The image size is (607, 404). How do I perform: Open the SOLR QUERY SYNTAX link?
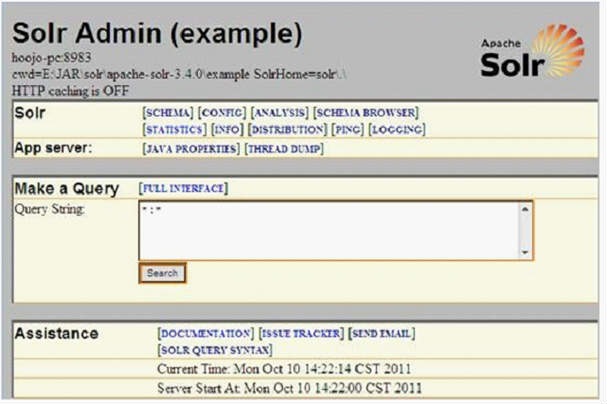(x=215, y=350)
